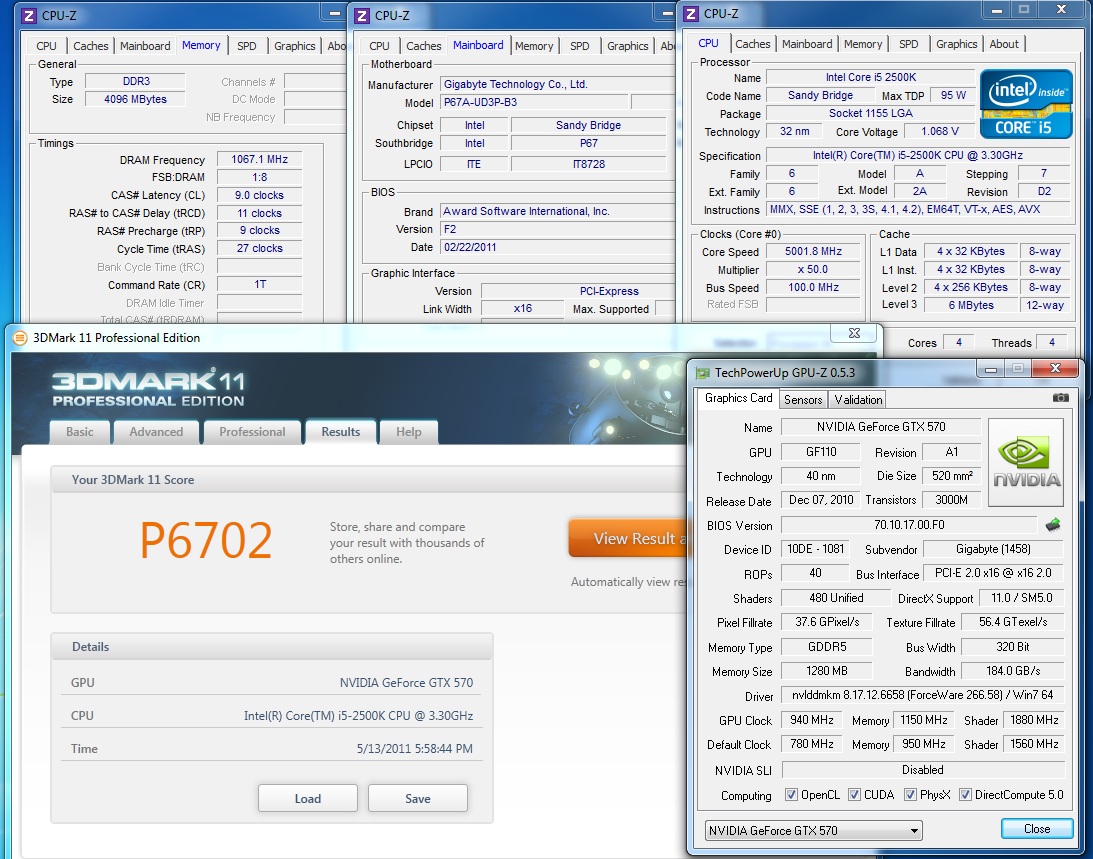Click the GPU Clock value 940 MHz
The width and height of the screenshot is (1093, 859).
(x=811, y=720)
